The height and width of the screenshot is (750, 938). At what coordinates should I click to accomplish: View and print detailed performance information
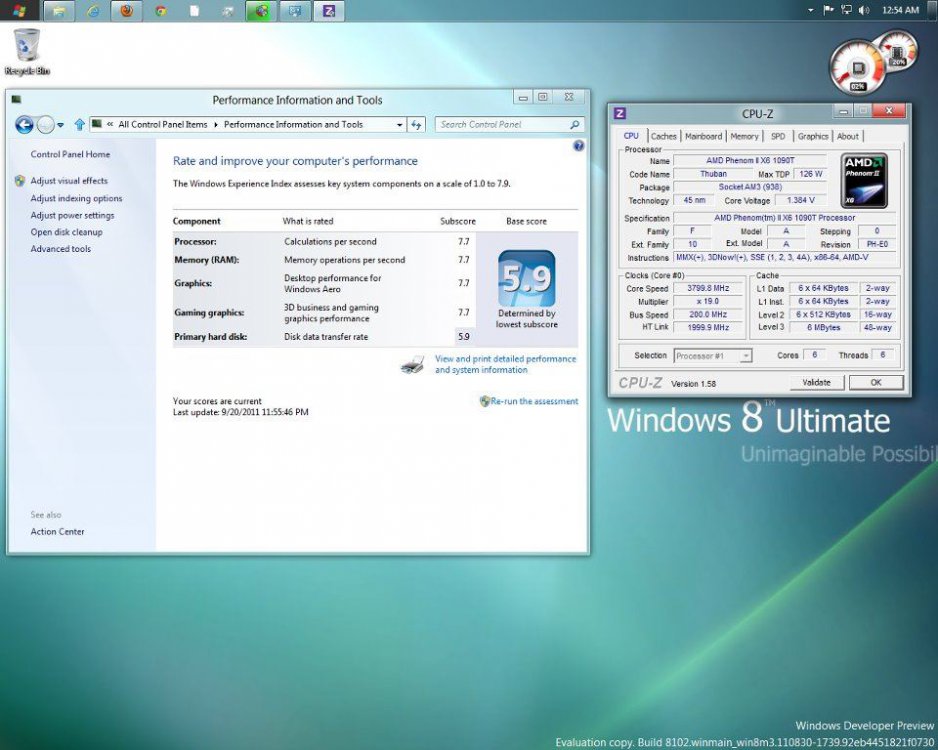click(505, 364)
